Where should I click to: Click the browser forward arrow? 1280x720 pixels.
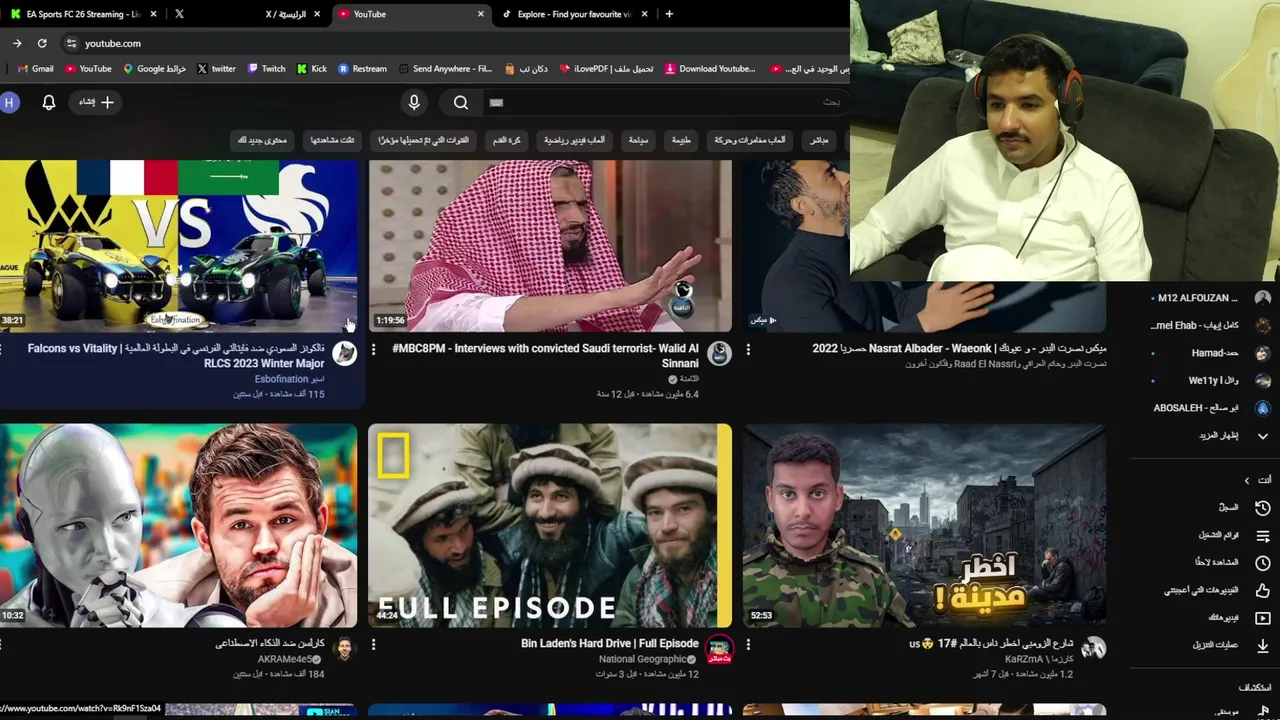17,43
